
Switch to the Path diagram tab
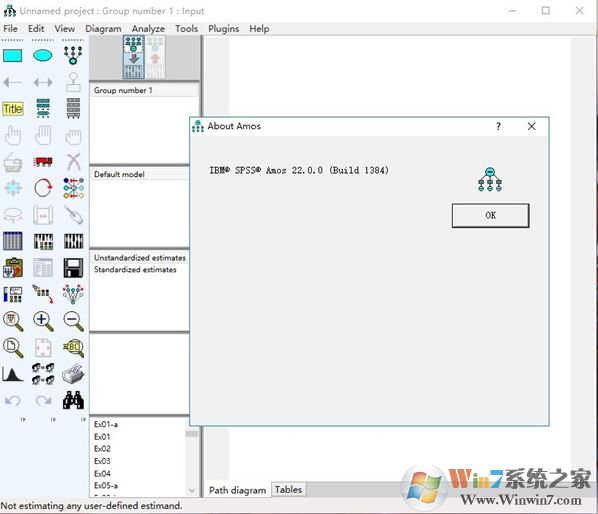237,490
